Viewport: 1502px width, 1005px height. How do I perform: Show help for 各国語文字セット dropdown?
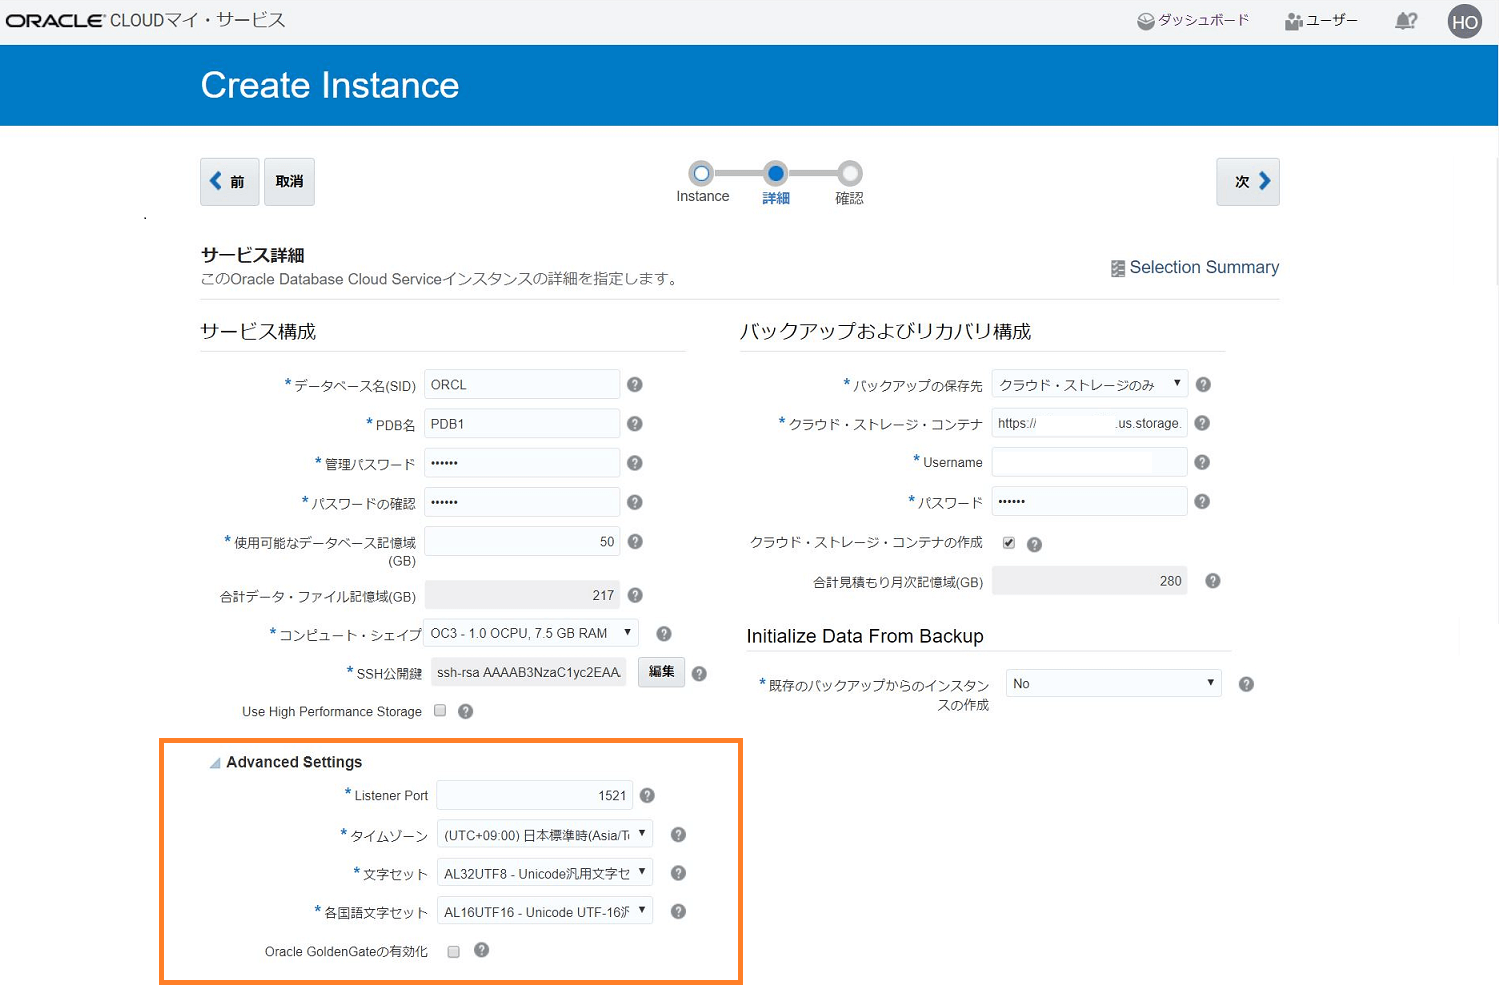coord(678,911)
